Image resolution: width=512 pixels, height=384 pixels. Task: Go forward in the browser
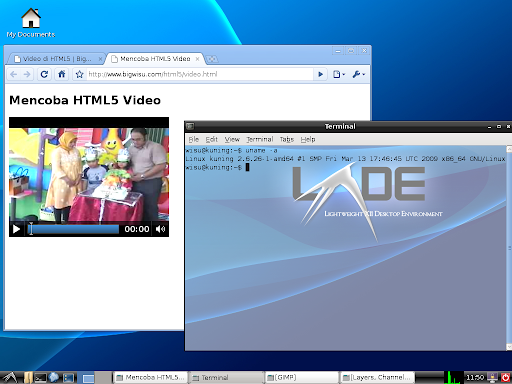tap(27, 74)
